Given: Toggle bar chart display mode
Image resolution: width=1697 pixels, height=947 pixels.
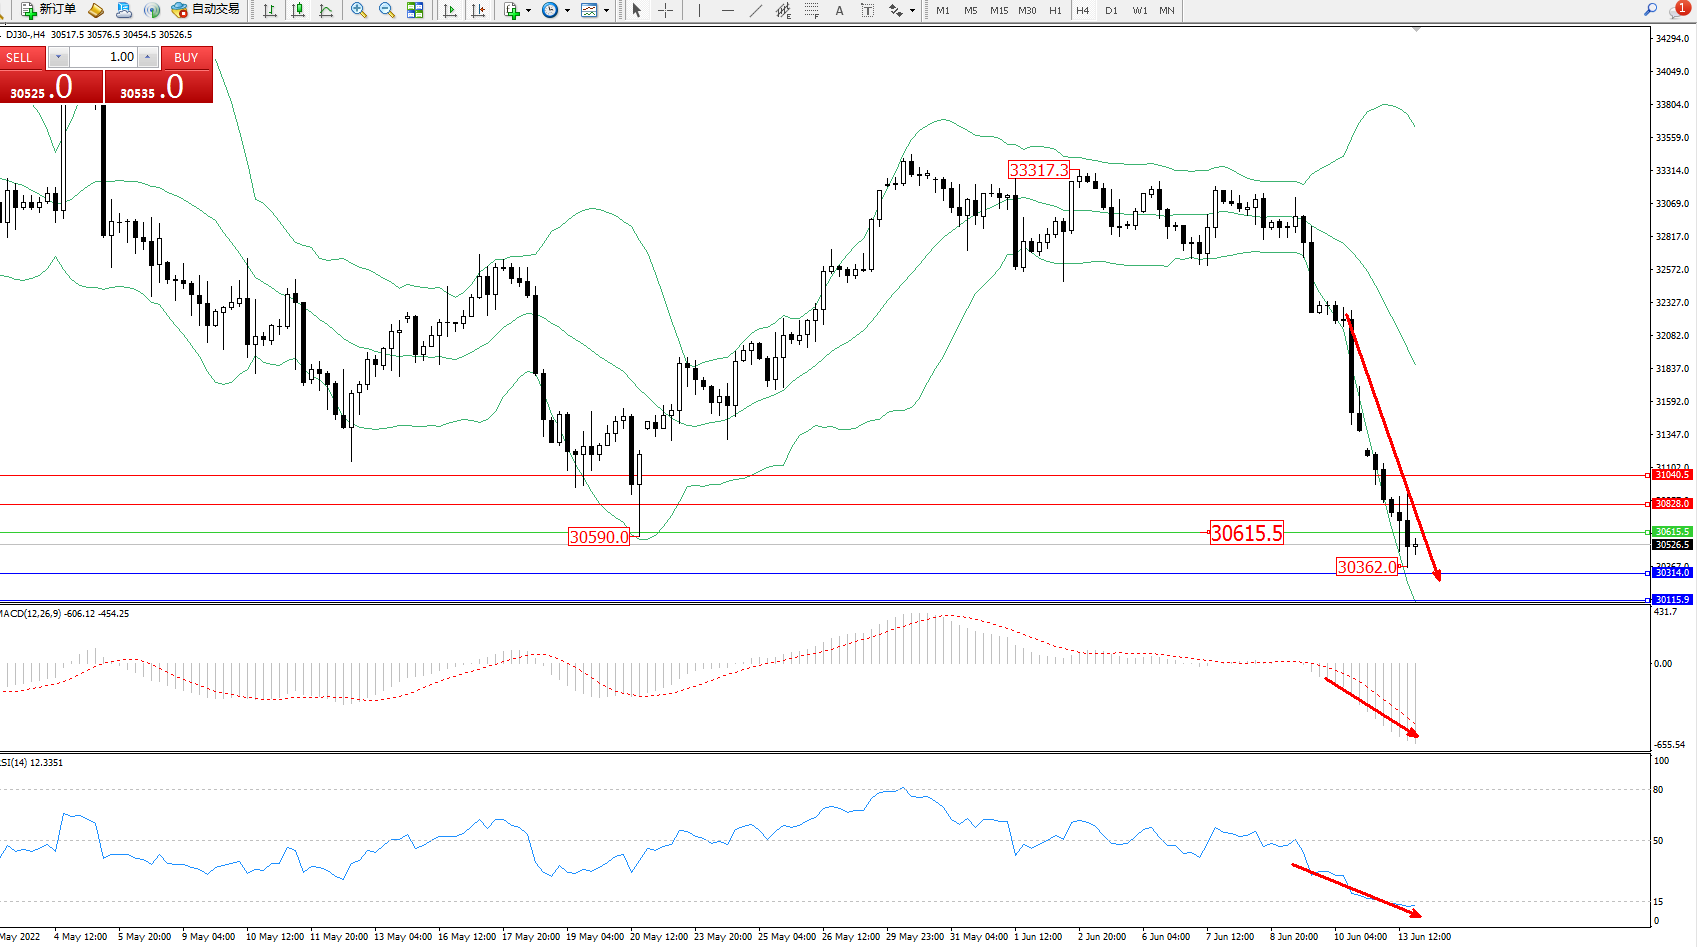Looking at the screenshot, I should tap(270, 10).
